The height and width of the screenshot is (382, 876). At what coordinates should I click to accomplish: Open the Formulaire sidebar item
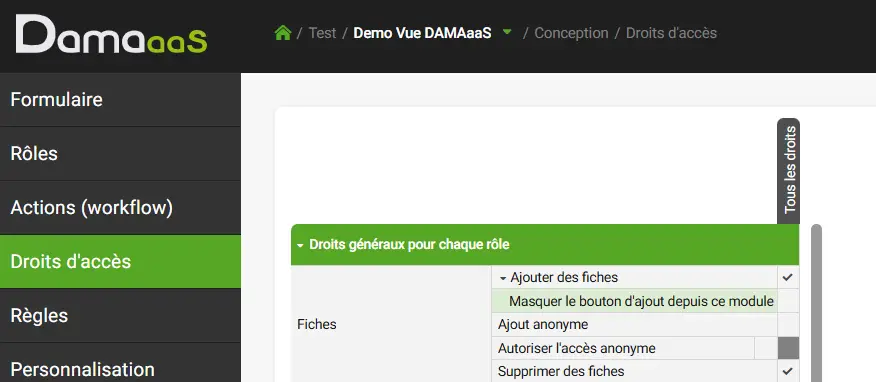click(120, 99)
